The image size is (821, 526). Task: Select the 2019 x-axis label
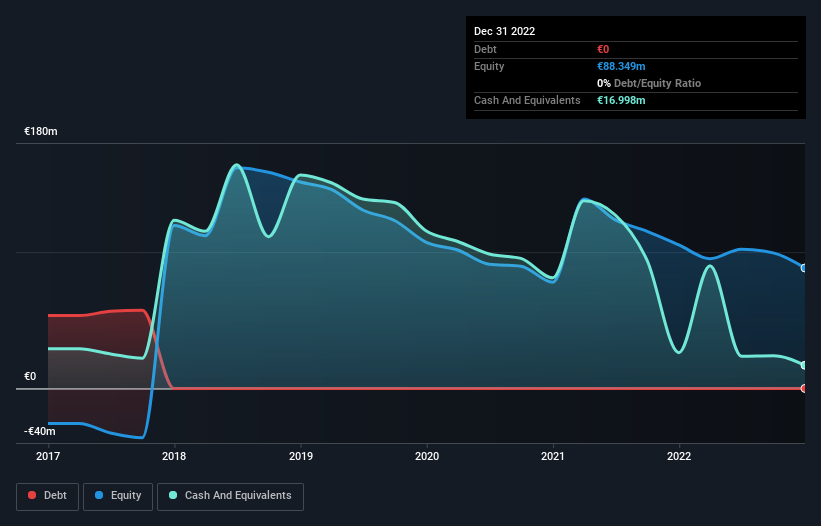coord(301,456)
